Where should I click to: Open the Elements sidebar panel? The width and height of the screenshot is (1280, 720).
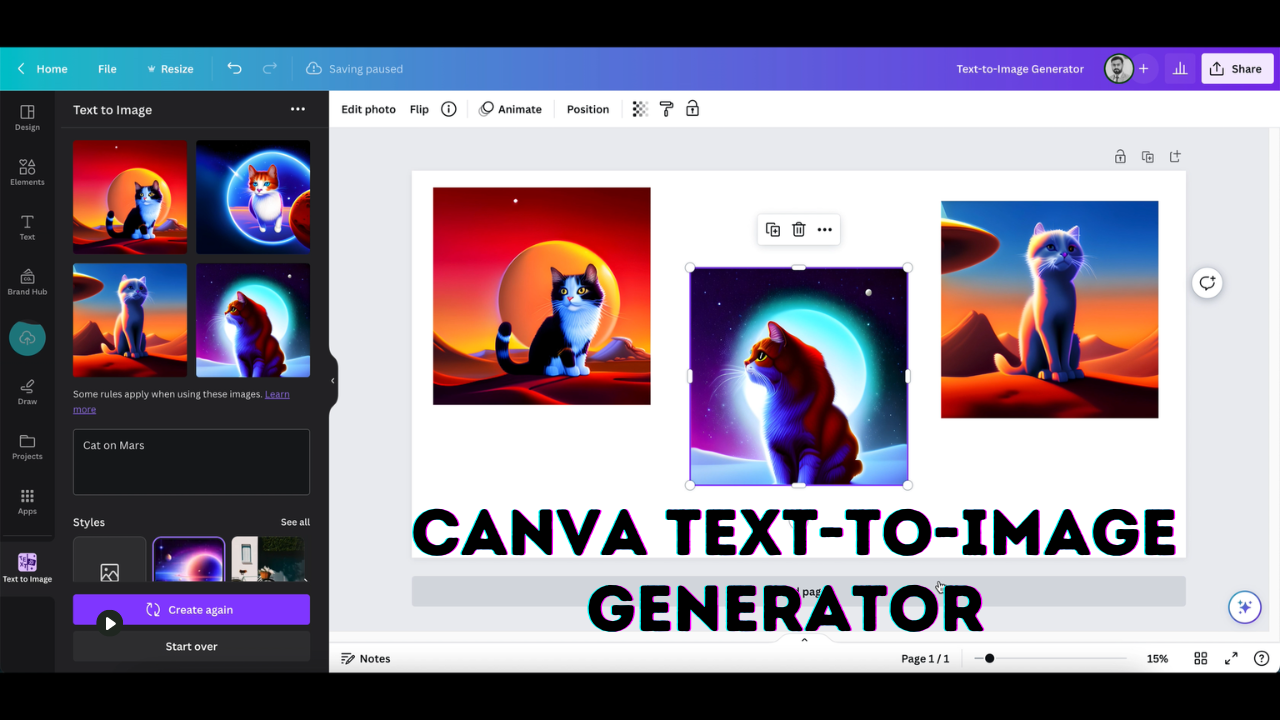(x=27, y=172)
